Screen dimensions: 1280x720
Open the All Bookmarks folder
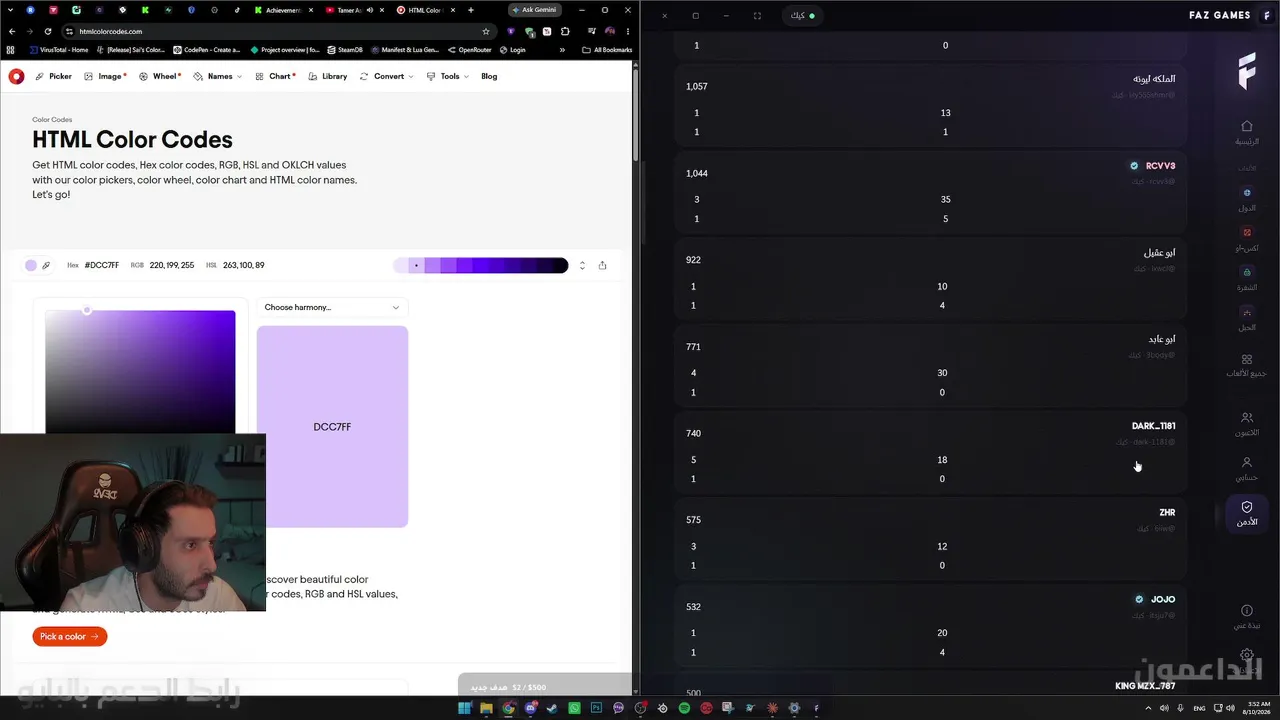click(x=607, y=49)
